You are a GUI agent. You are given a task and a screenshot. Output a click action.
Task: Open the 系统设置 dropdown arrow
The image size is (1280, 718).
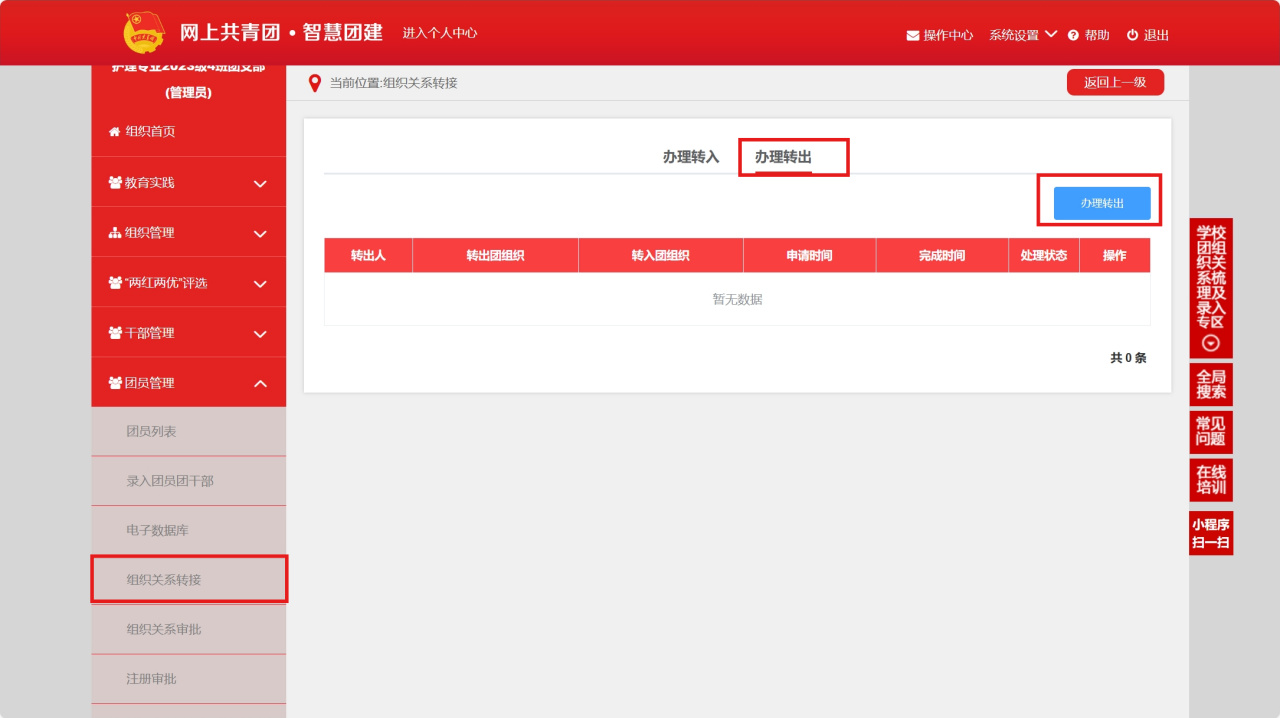point(1051,34)
